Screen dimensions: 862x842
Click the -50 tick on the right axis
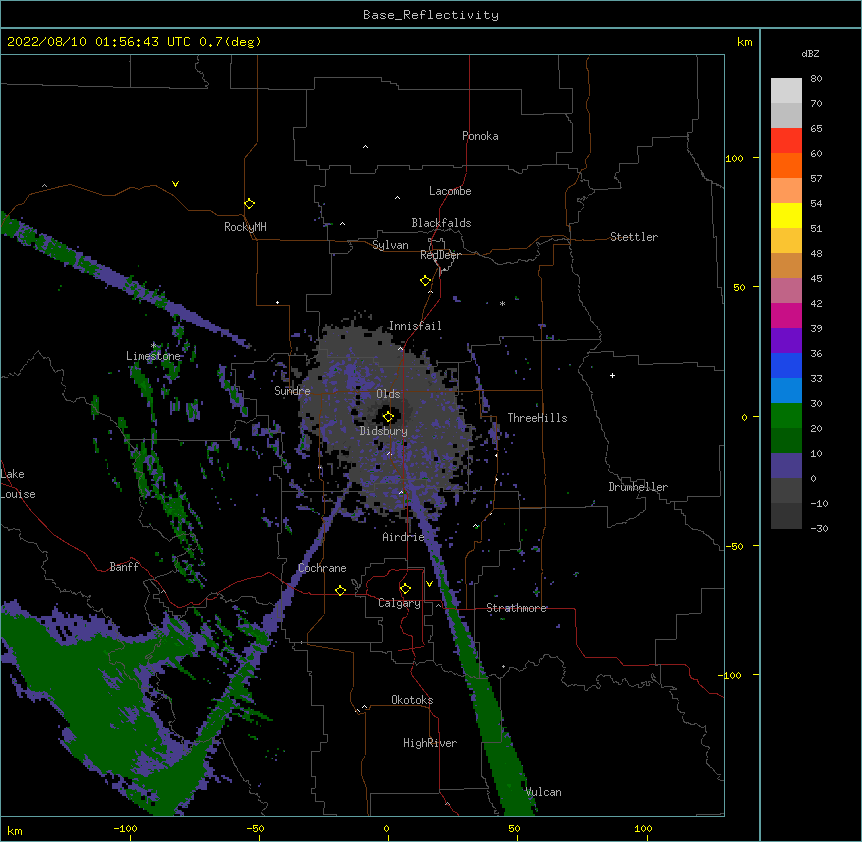[734, 546]
